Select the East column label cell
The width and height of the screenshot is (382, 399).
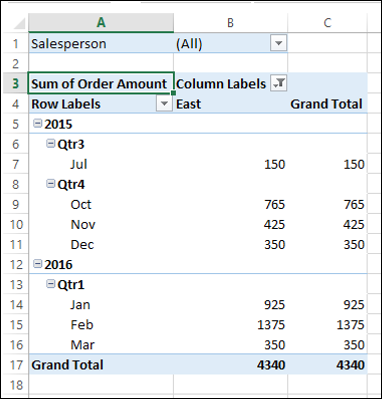[x=230, y=104]
